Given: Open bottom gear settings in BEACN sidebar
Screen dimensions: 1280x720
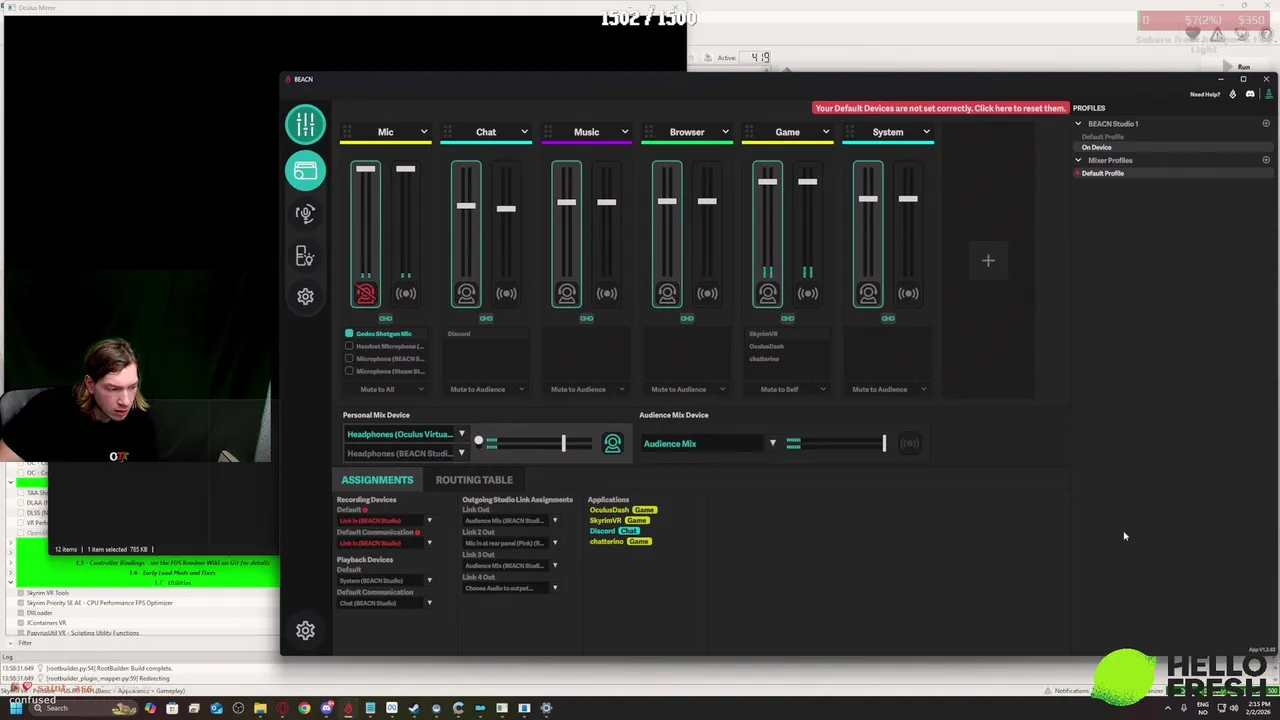Looking at the screenshot, I should coord(305,630).
